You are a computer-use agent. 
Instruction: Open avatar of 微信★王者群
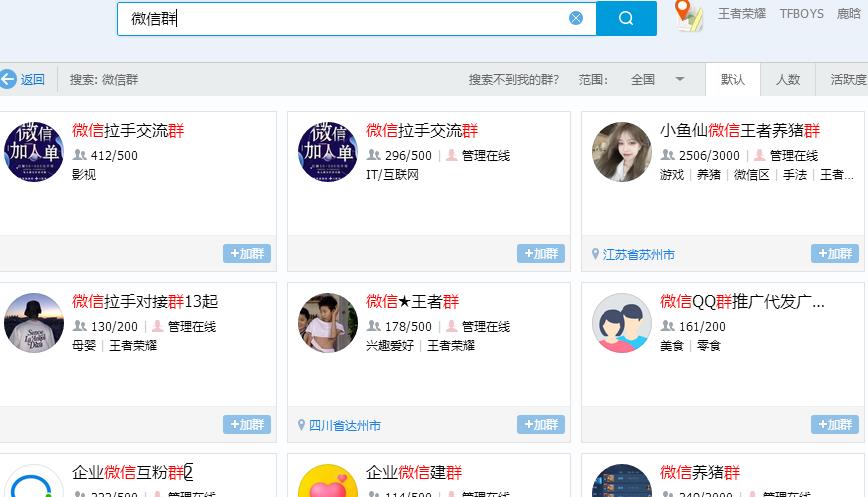click(x=328, y=323)
